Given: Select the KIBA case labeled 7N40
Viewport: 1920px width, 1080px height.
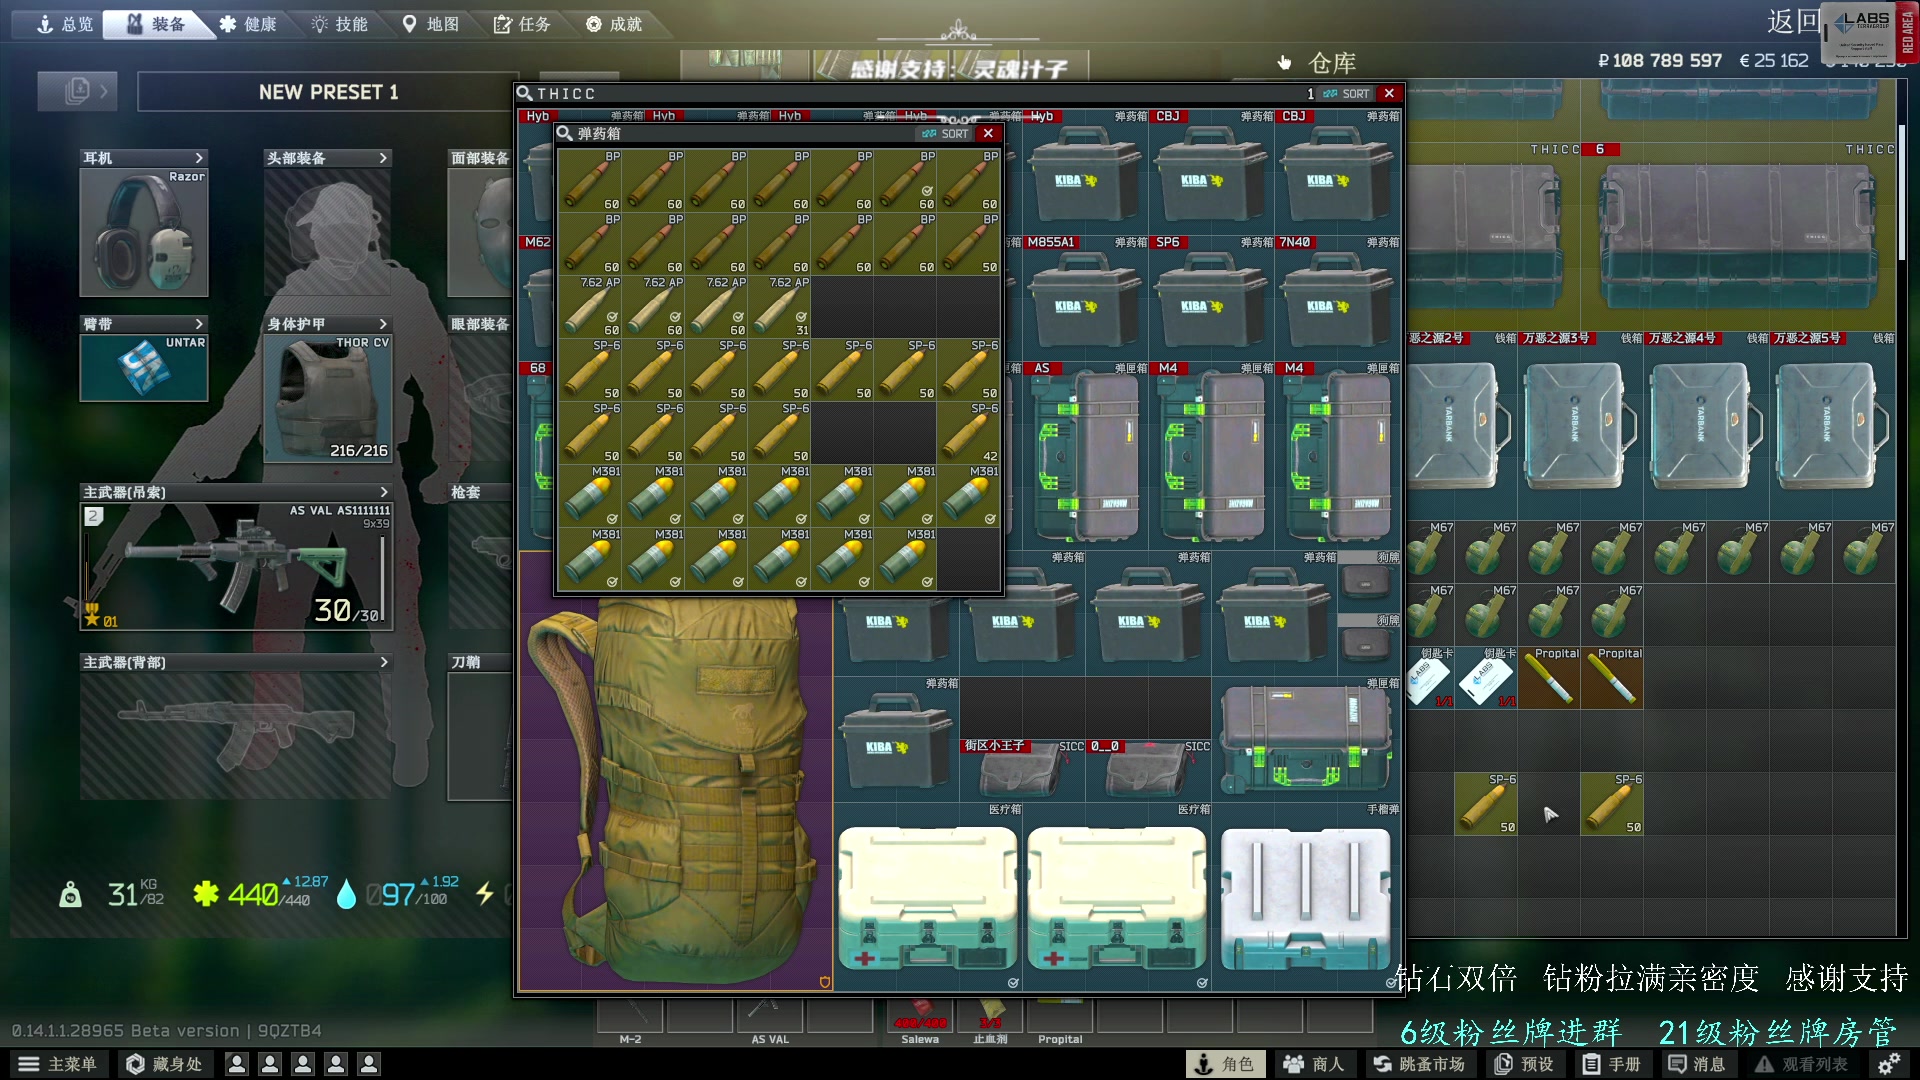Looking at the screenshot, I should 1338,298.
